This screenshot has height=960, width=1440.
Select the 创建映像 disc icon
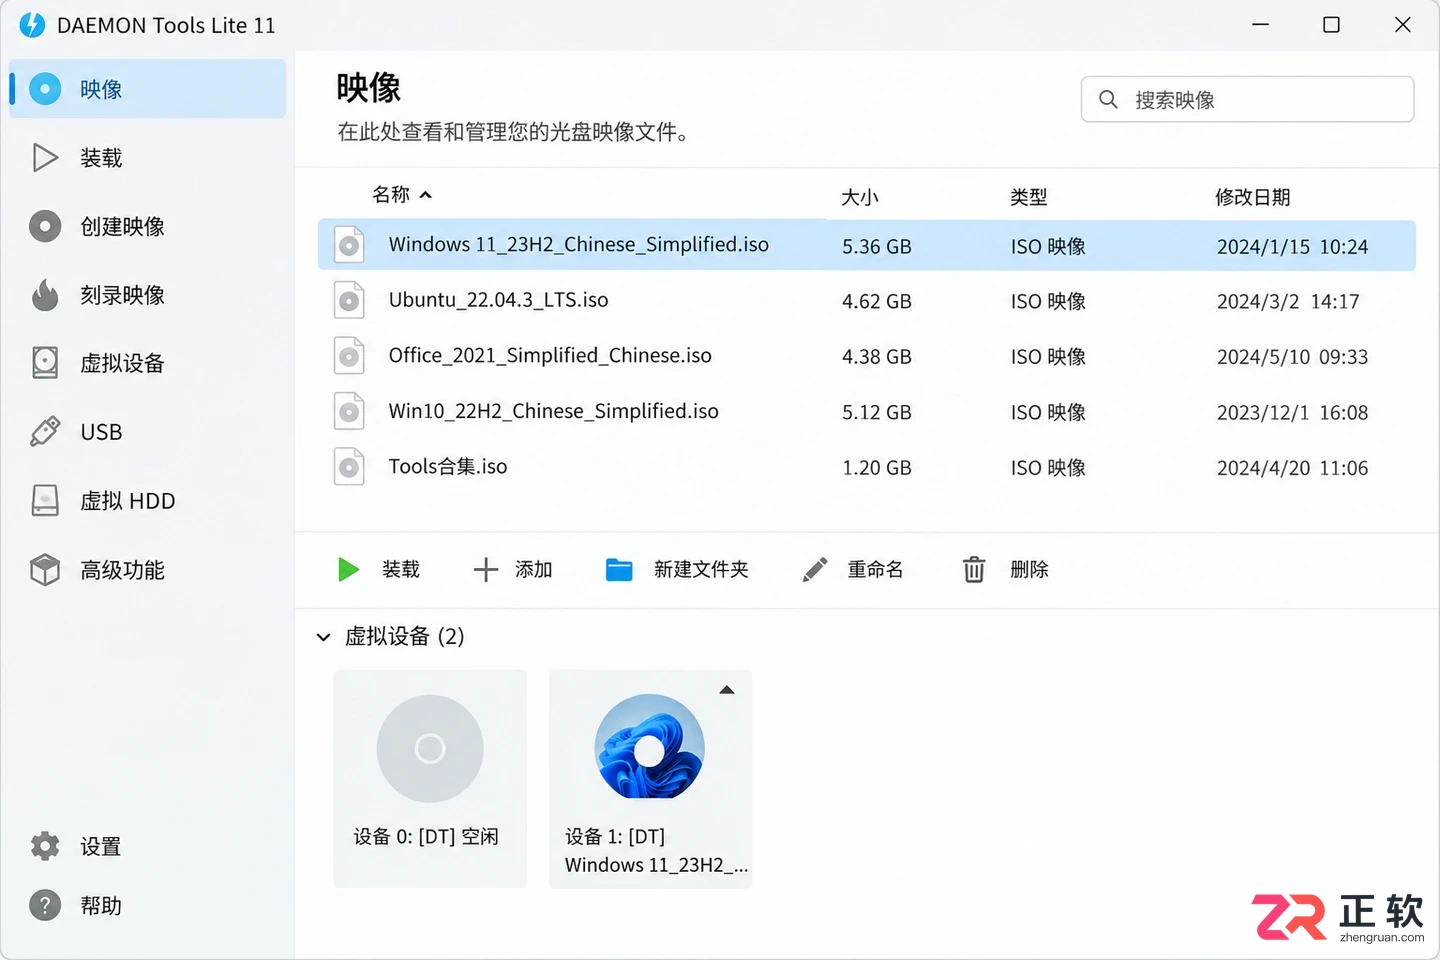45,227
